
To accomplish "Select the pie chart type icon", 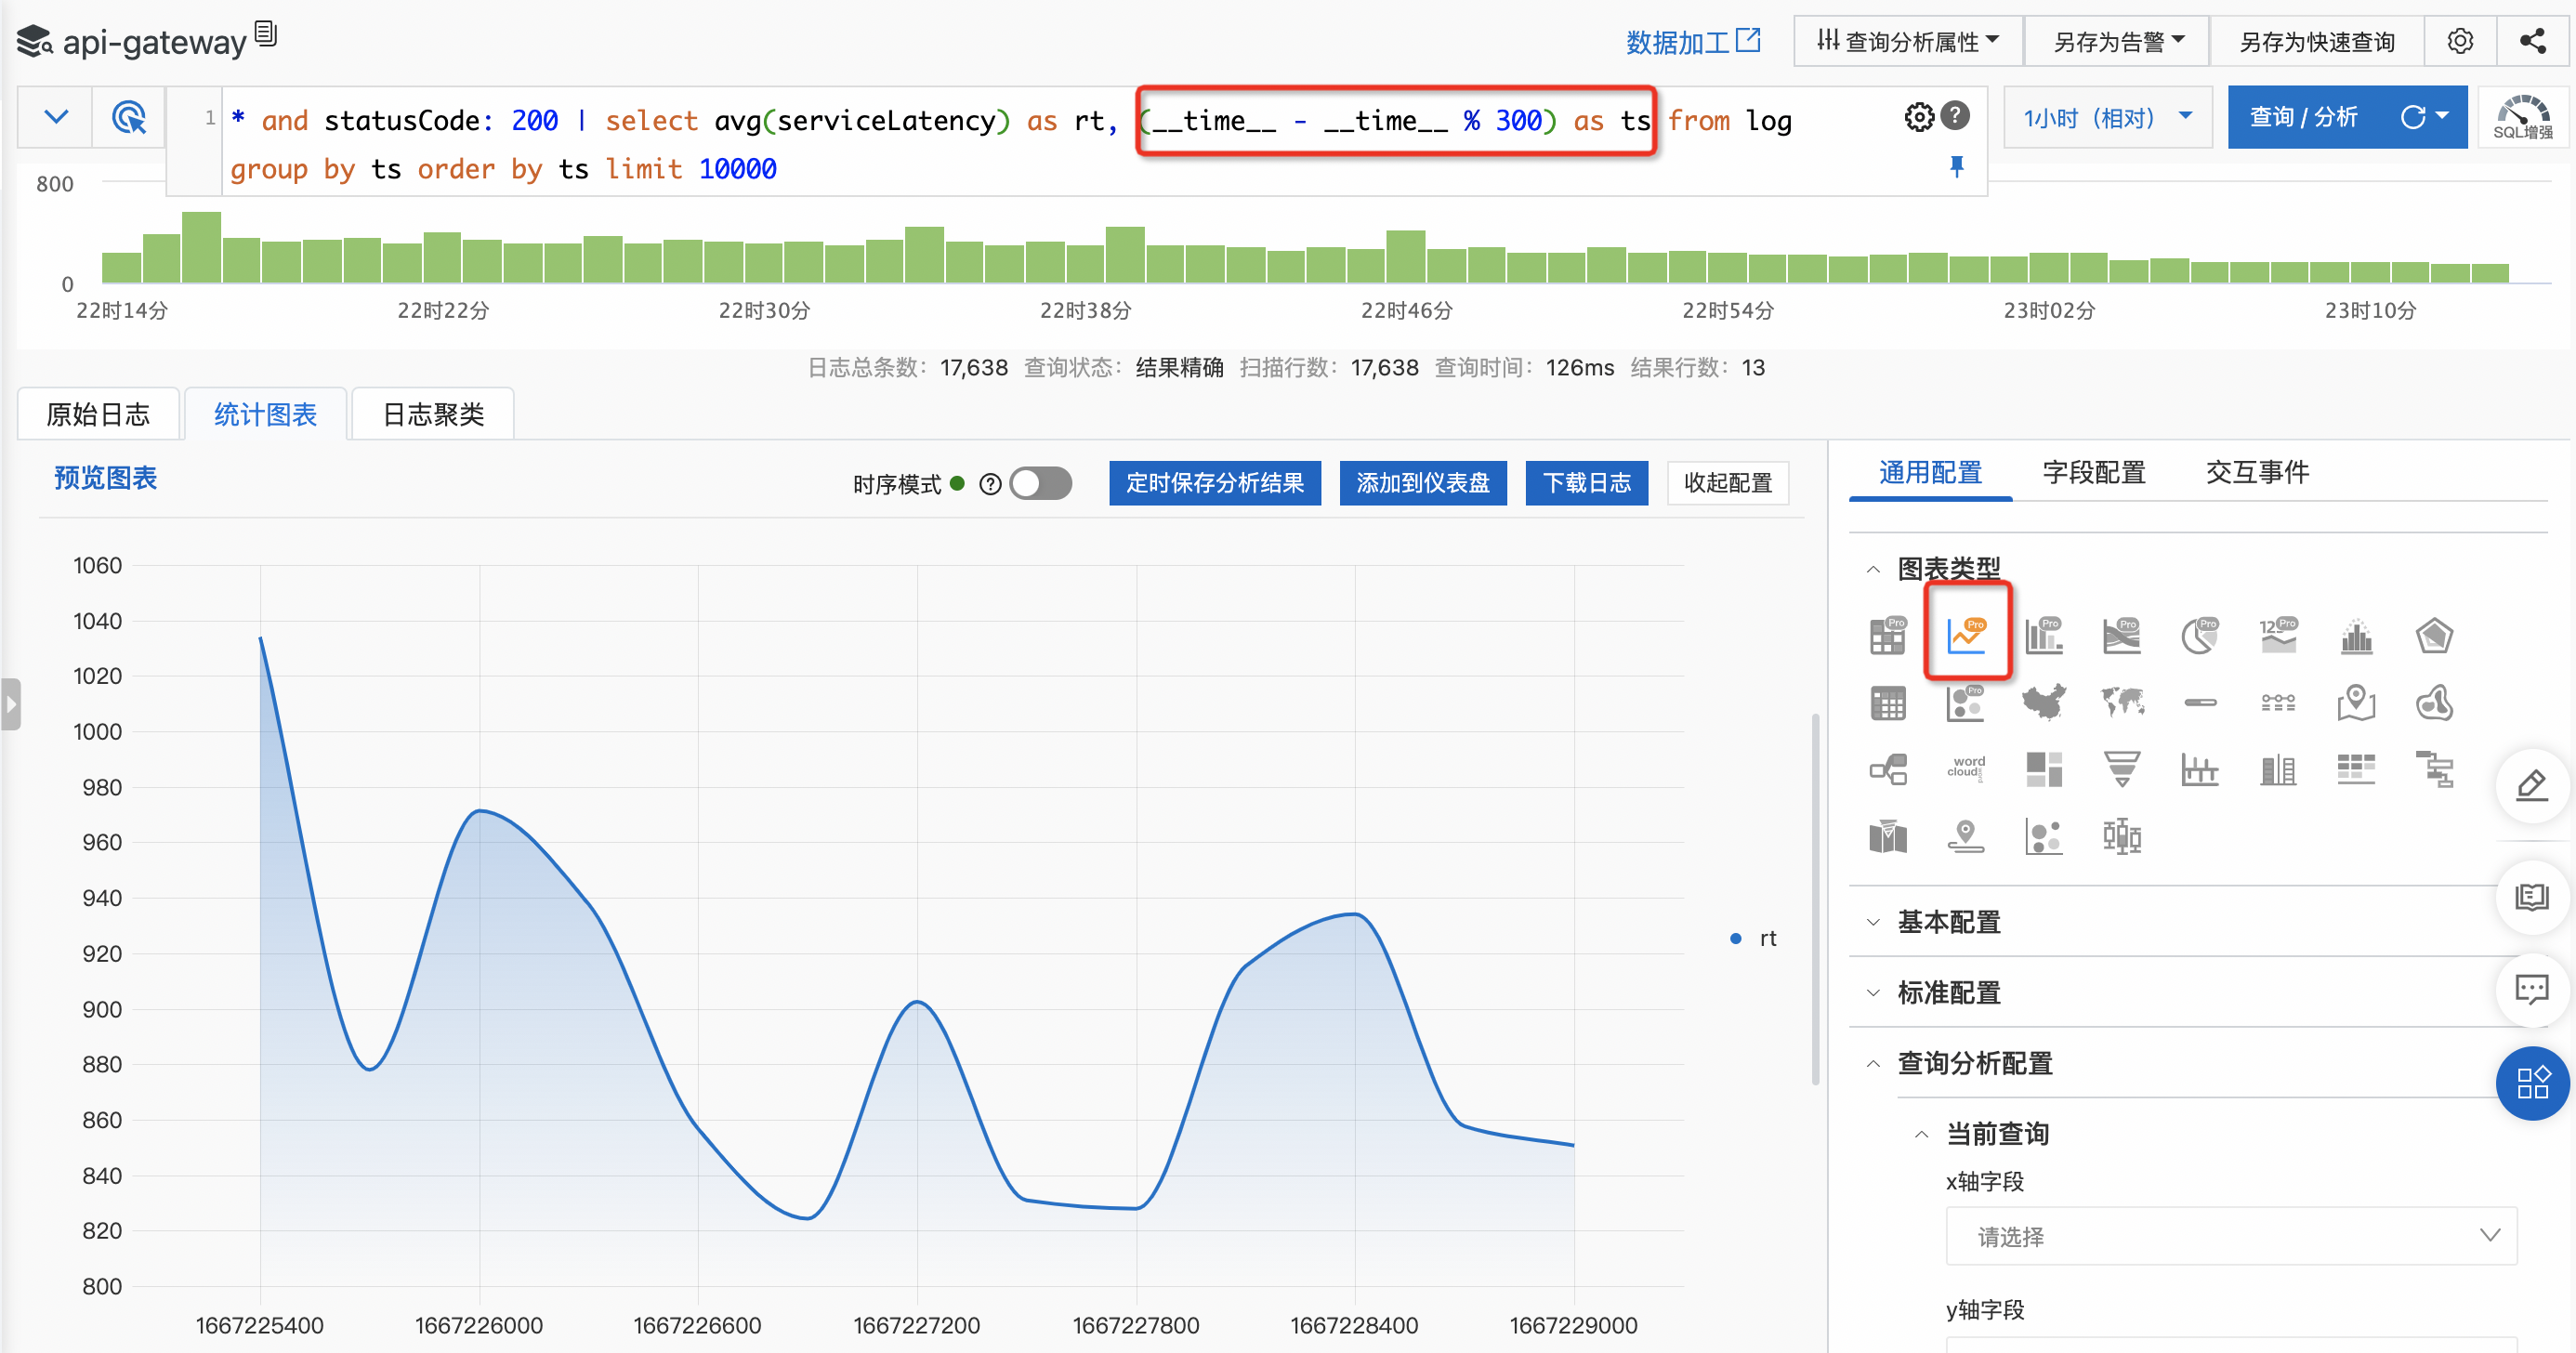I will 2199,636.
